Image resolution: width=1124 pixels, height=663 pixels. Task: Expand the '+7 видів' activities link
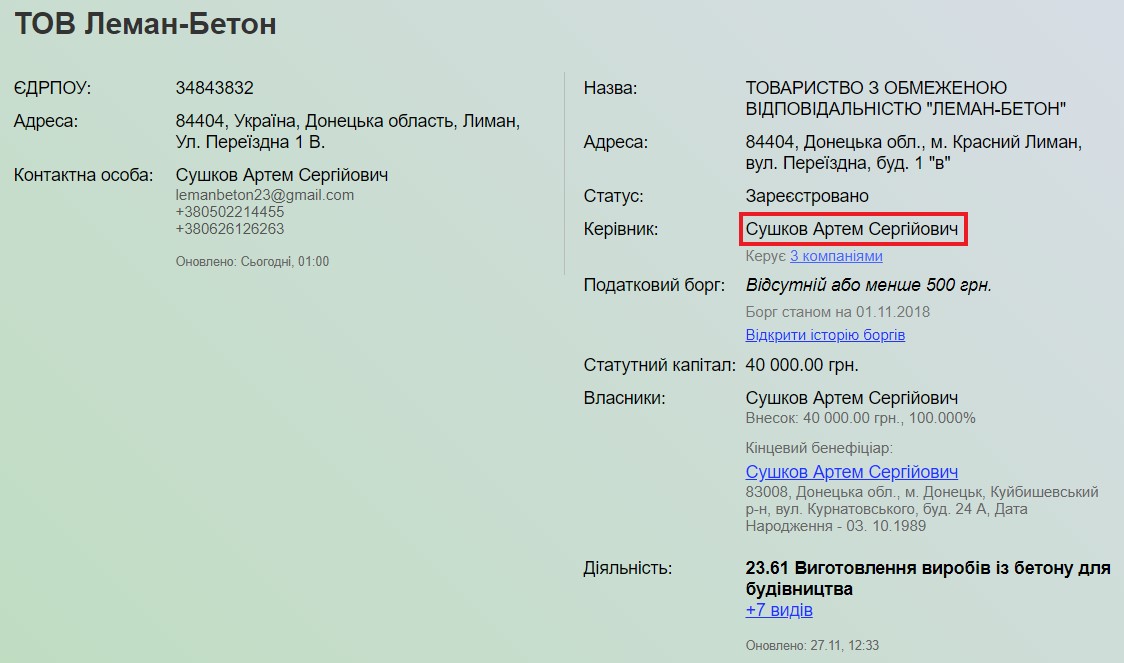coord(779,610)
